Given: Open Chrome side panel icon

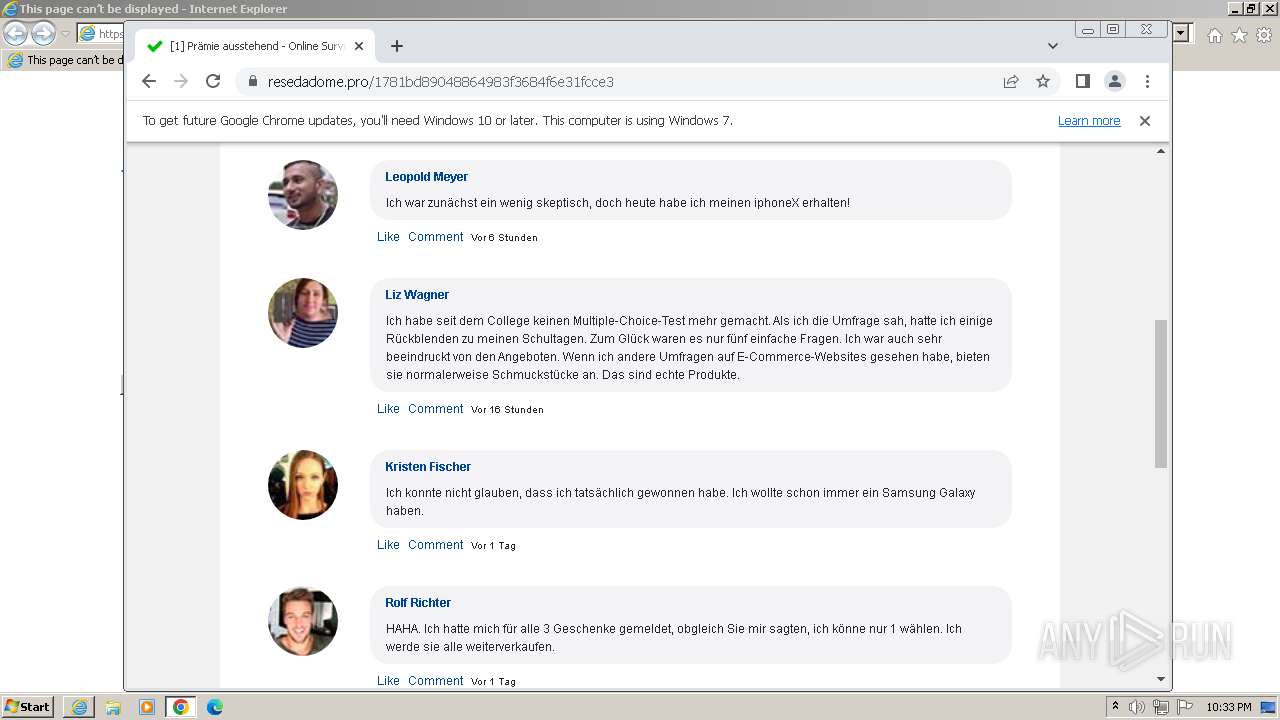Looking at the screenshot, I should pyautogui.click(x=1082, y=82).
